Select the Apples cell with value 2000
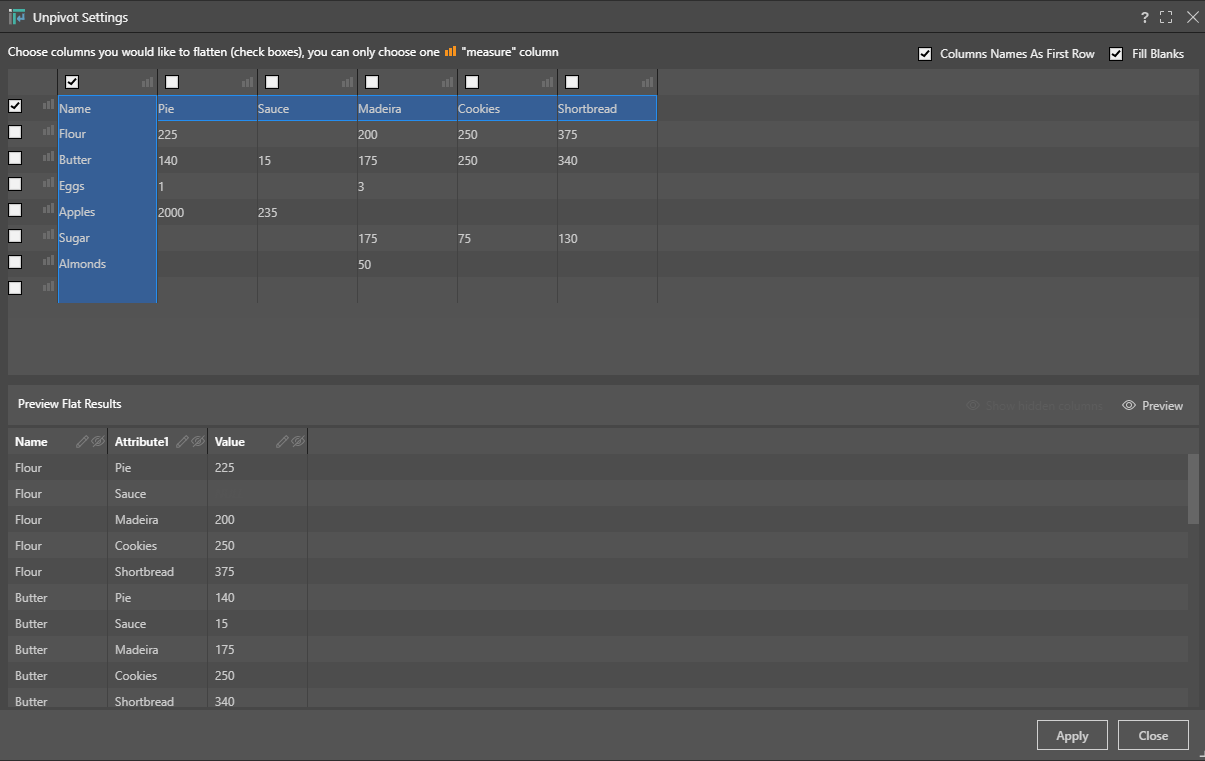This screenshot has height=761, width=1205. coord(206,212)
